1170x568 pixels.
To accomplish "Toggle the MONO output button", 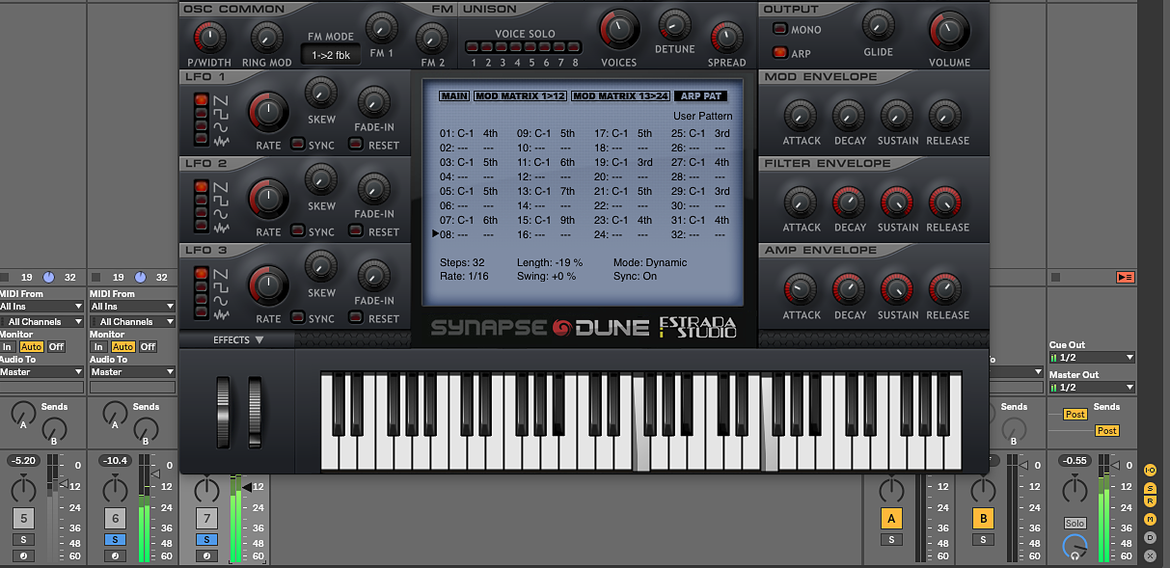I will coord(780,30).
